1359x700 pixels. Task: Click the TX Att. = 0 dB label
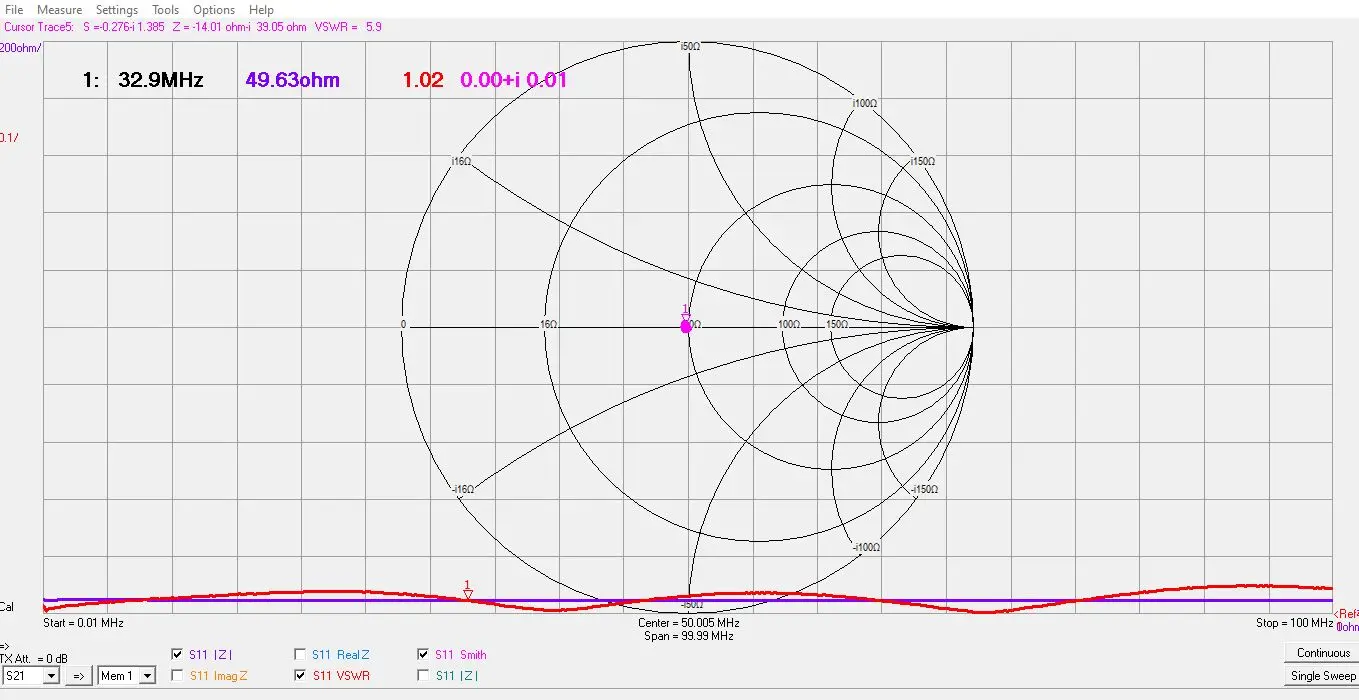click(34, 658)
